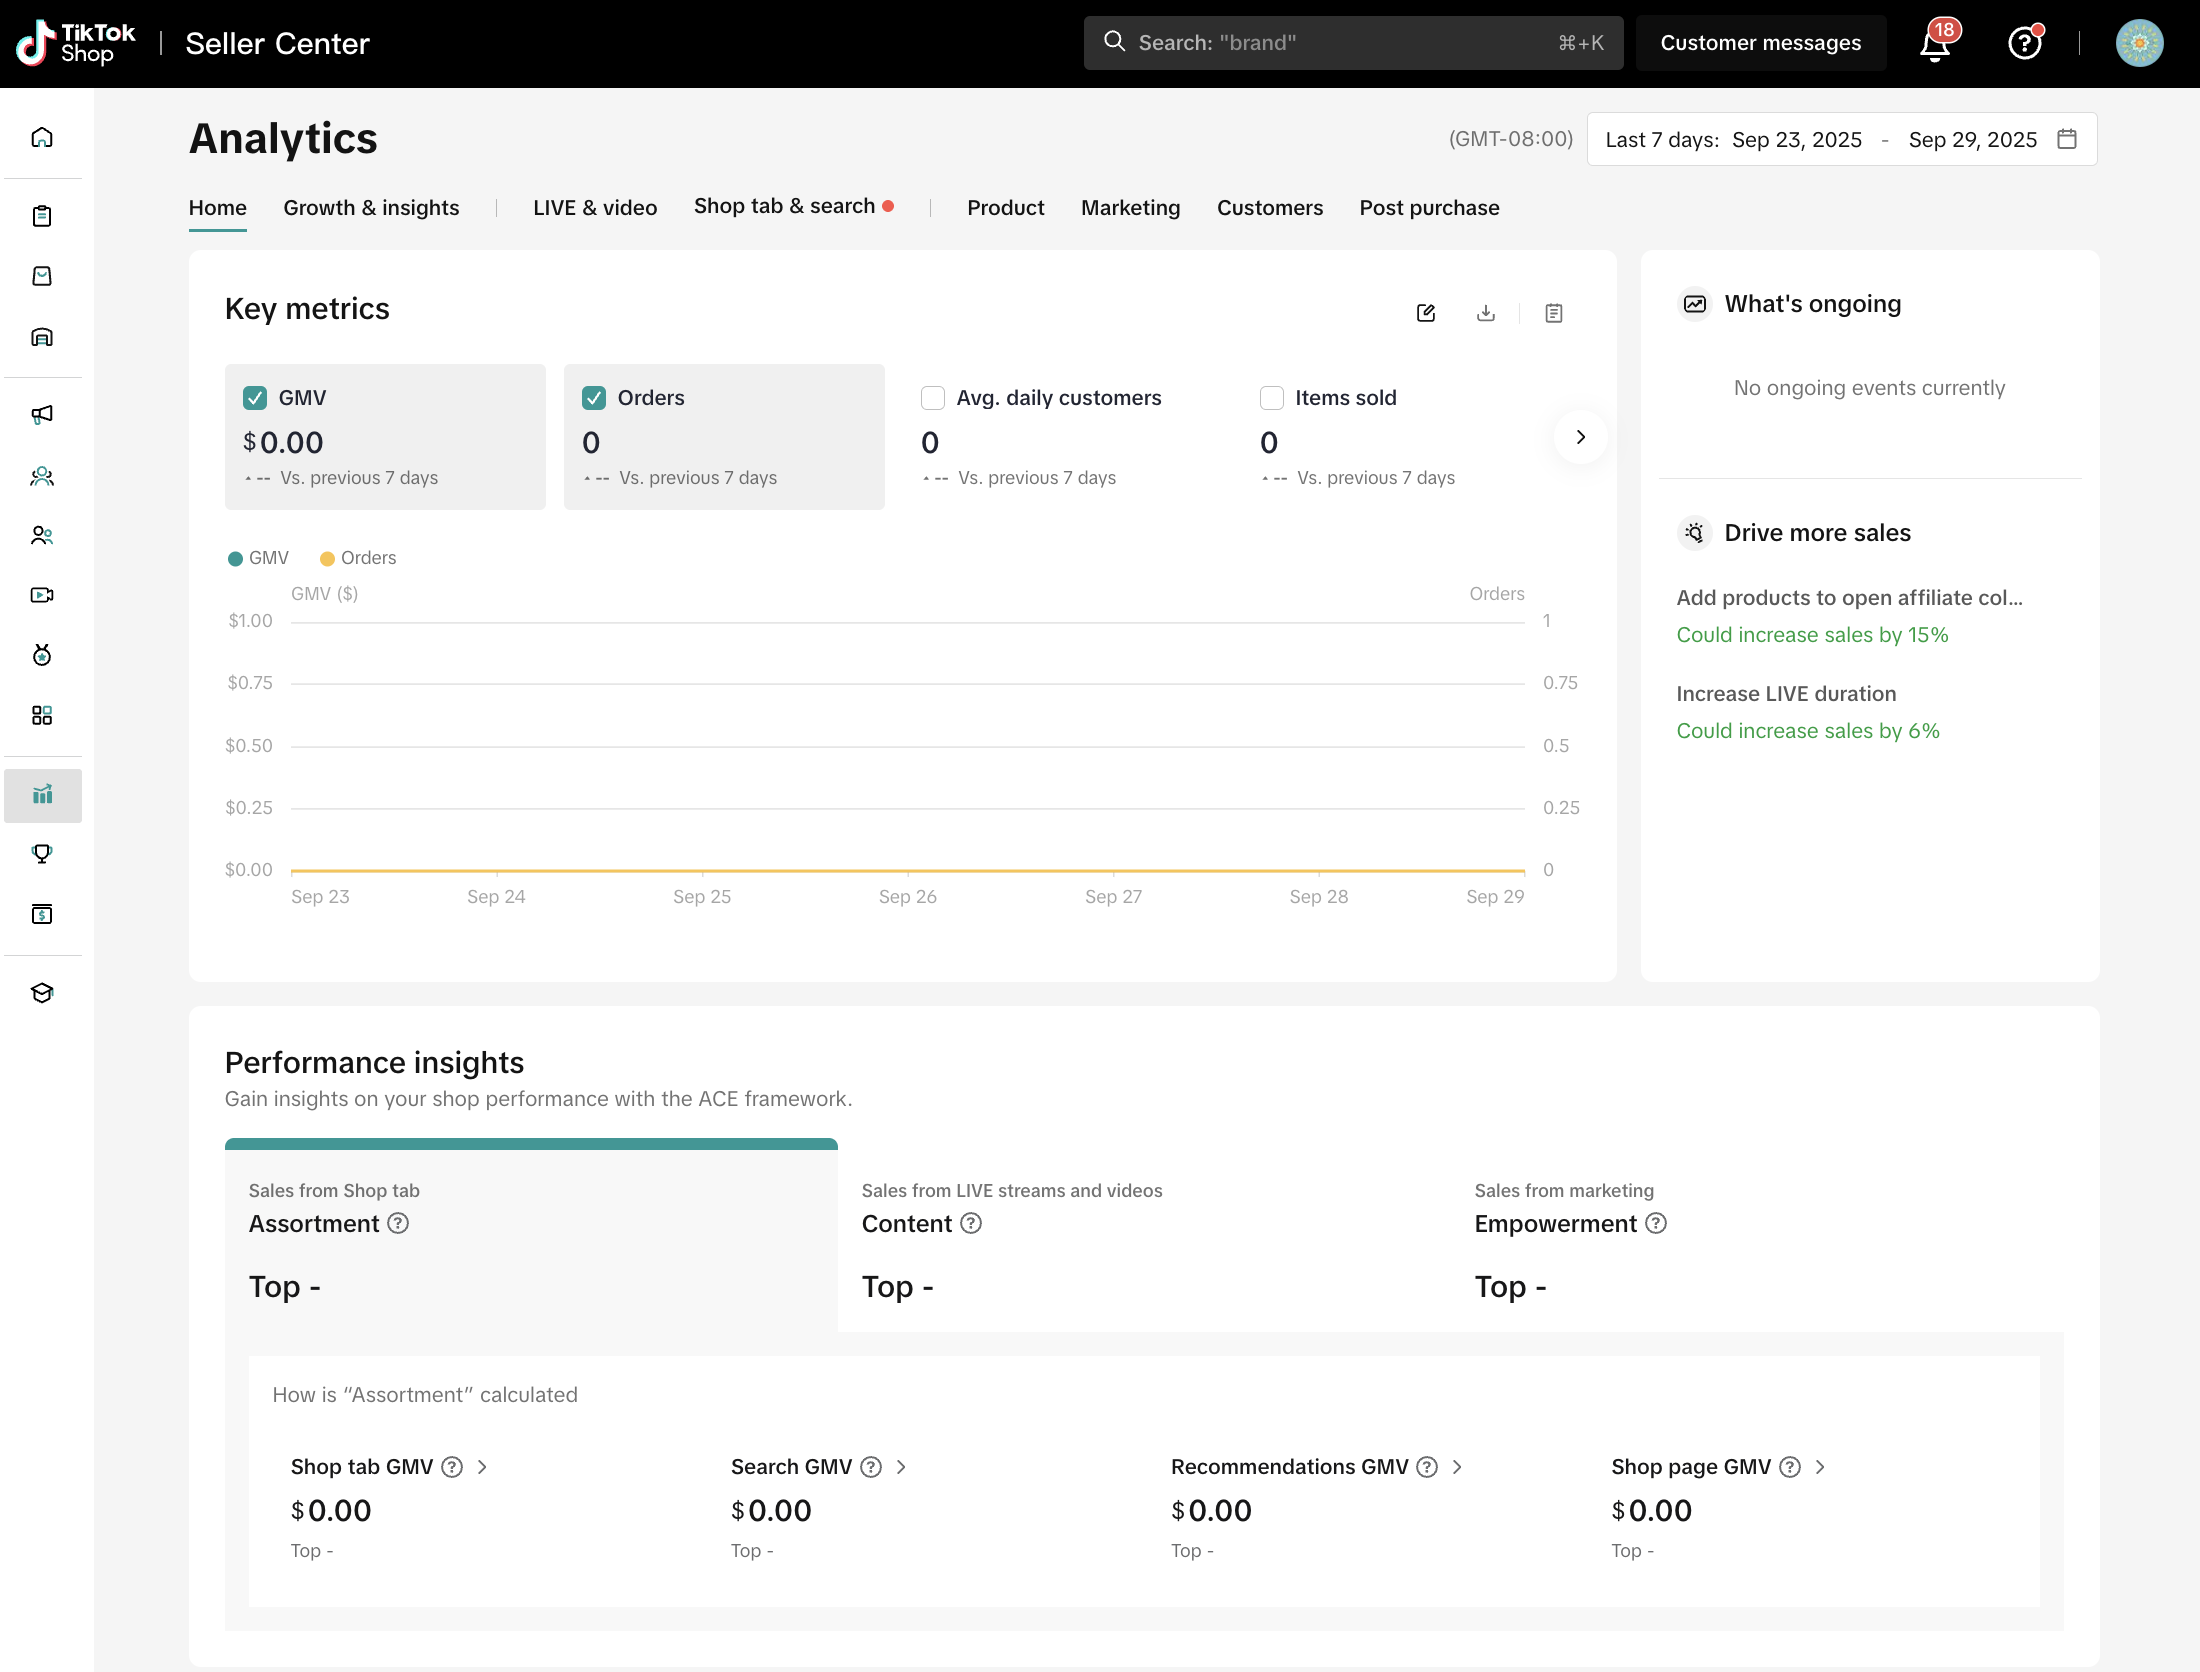Screen dimensions: 2200x1672
Task: Open the help question mark icon
Action: pos(2024,44)
